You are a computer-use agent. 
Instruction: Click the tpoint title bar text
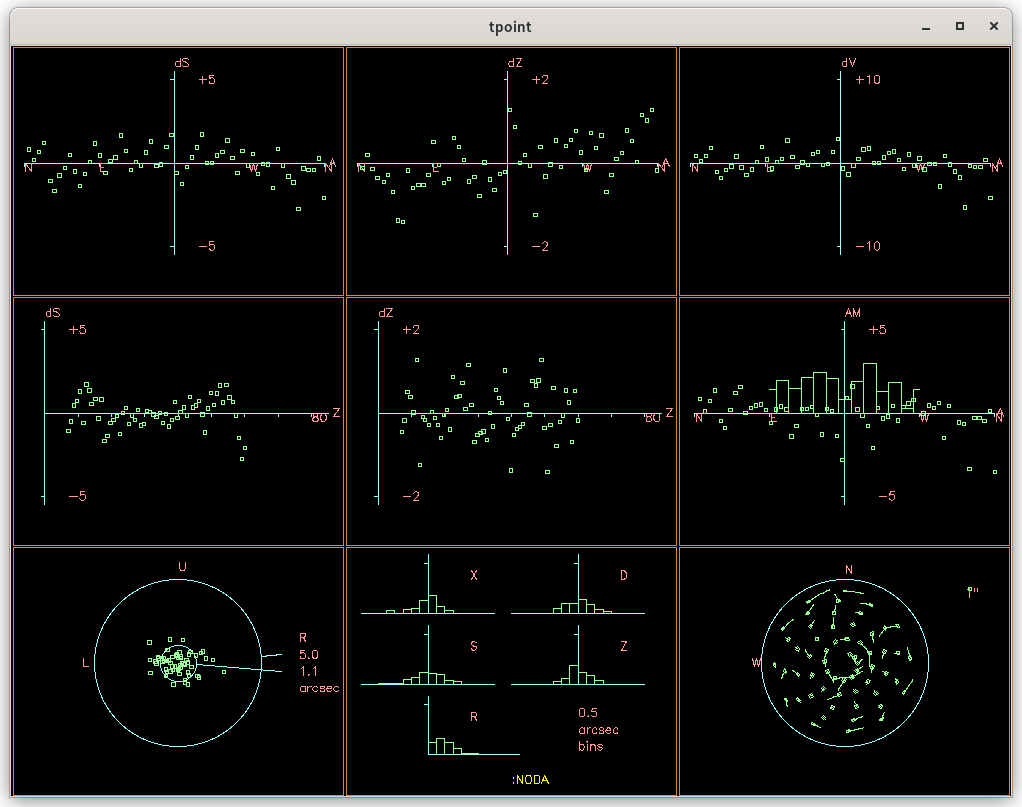tap(510, 27)
